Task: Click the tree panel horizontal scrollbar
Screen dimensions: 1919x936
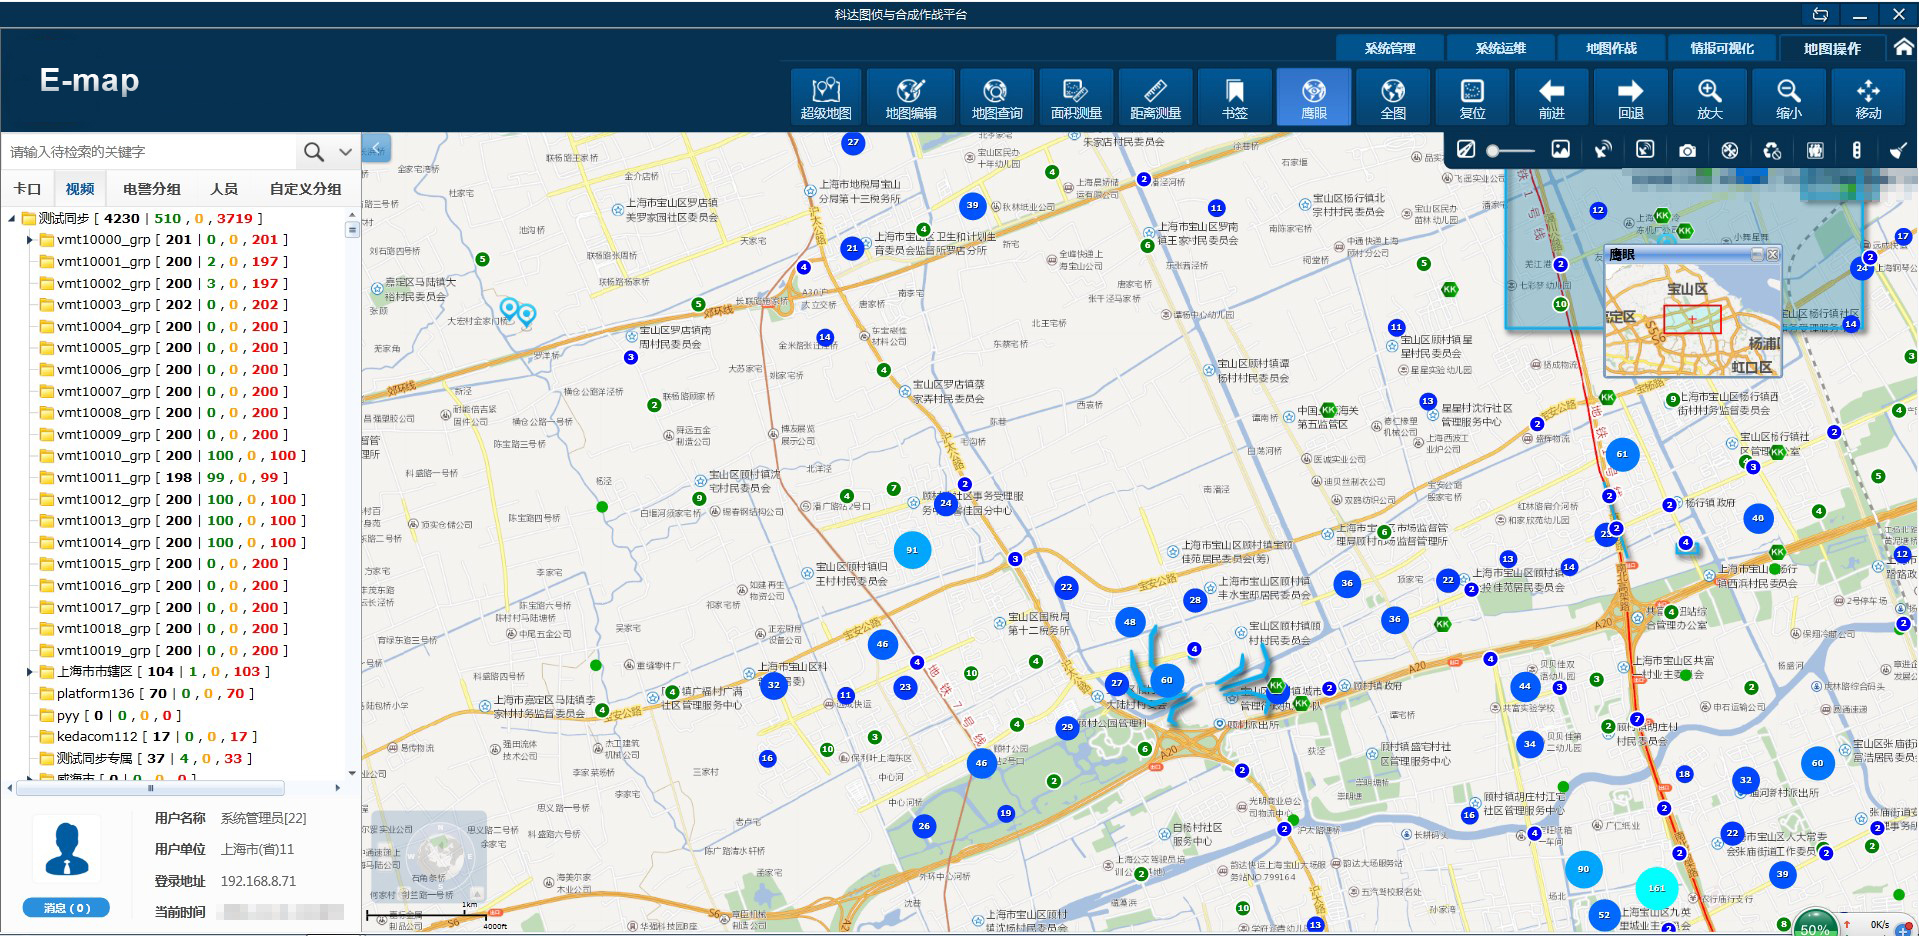Action: (x=150, y=788)
